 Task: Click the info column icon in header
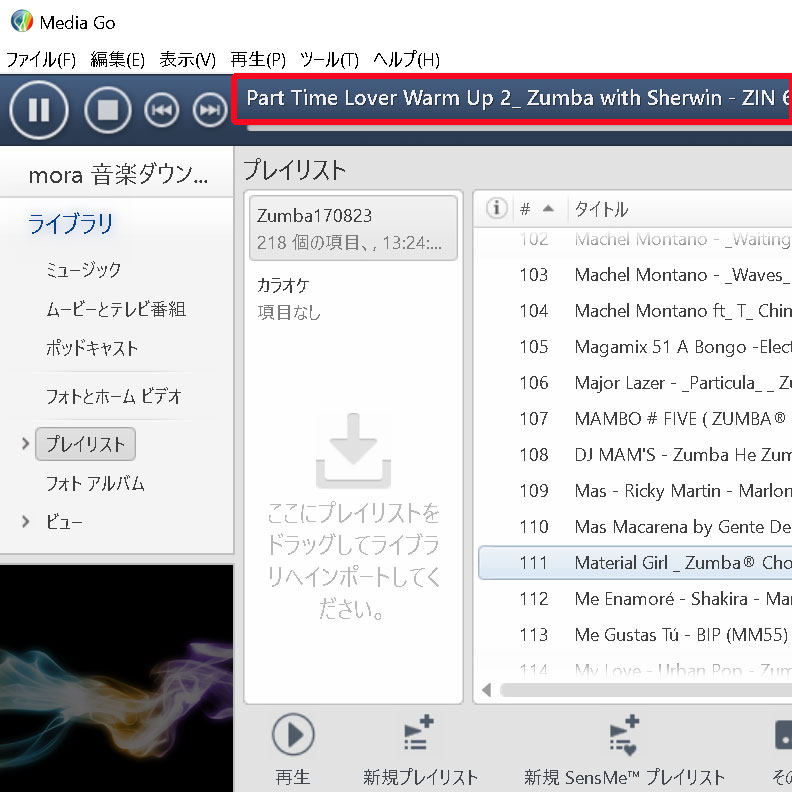496,208
